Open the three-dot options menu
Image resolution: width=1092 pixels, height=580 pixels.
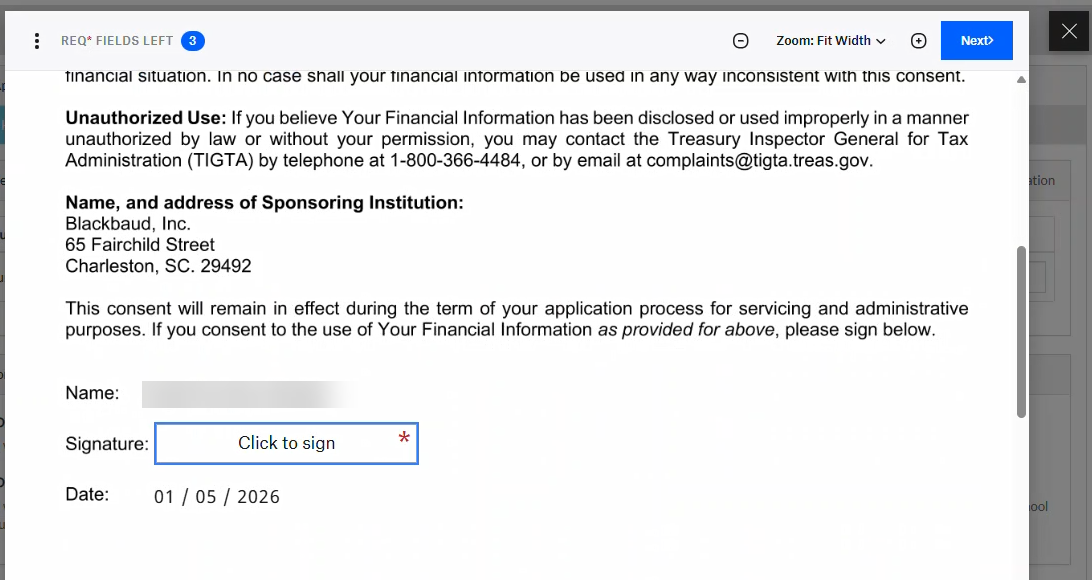[37, 40]
